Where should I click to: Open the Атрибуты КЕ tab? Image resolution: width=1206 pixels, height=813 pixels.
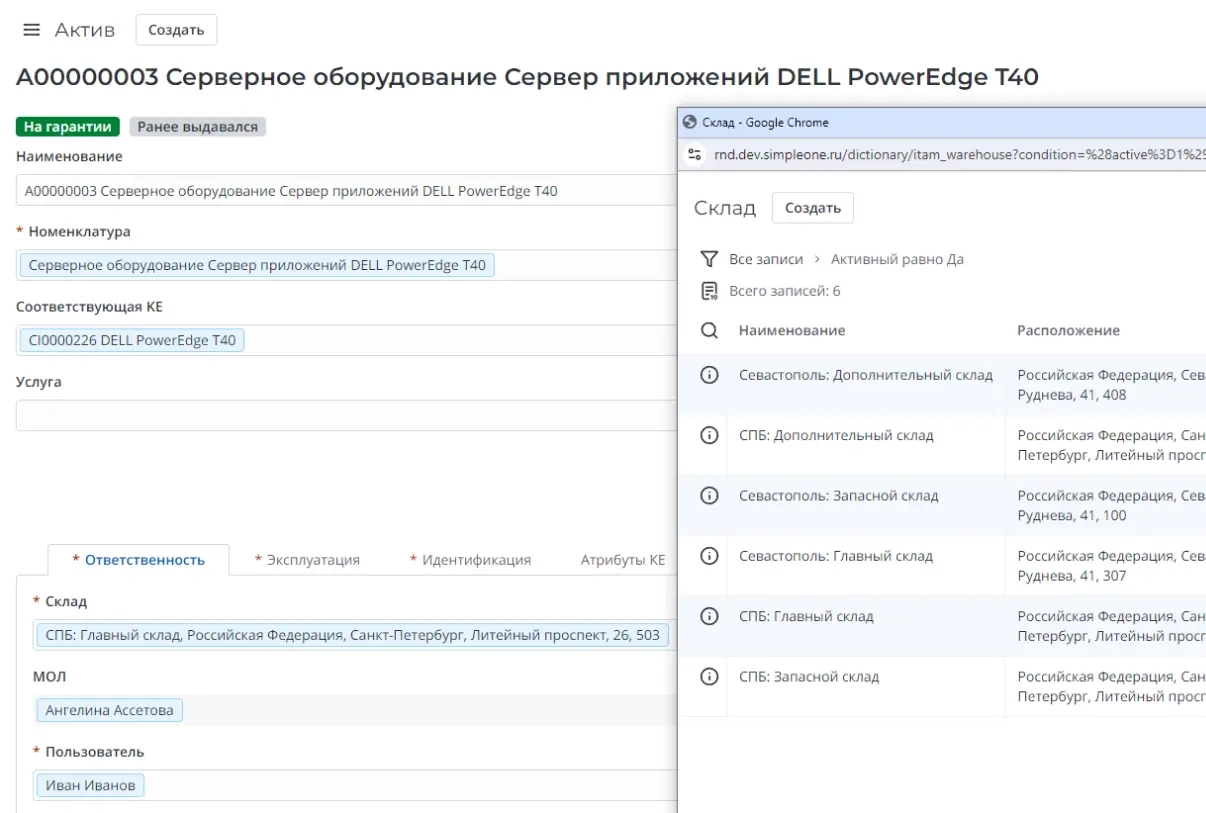click(623, 560)
